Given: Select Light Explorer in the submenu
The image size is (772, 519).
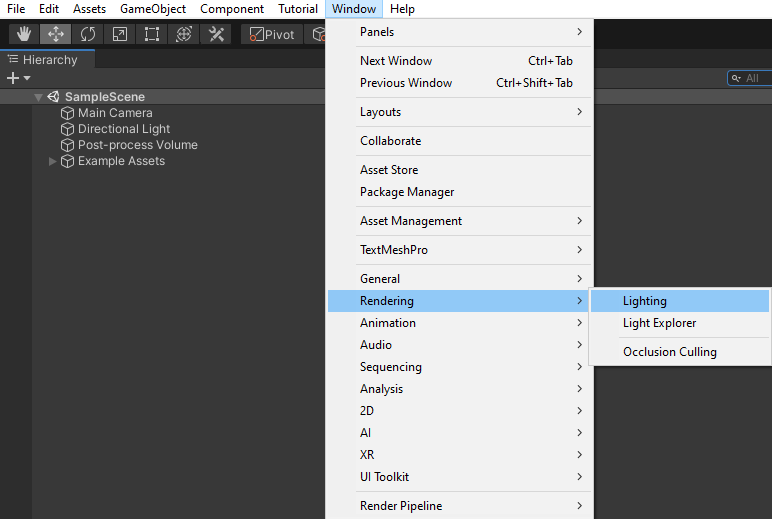Looking at the screenshot, I should pos(659,323).
